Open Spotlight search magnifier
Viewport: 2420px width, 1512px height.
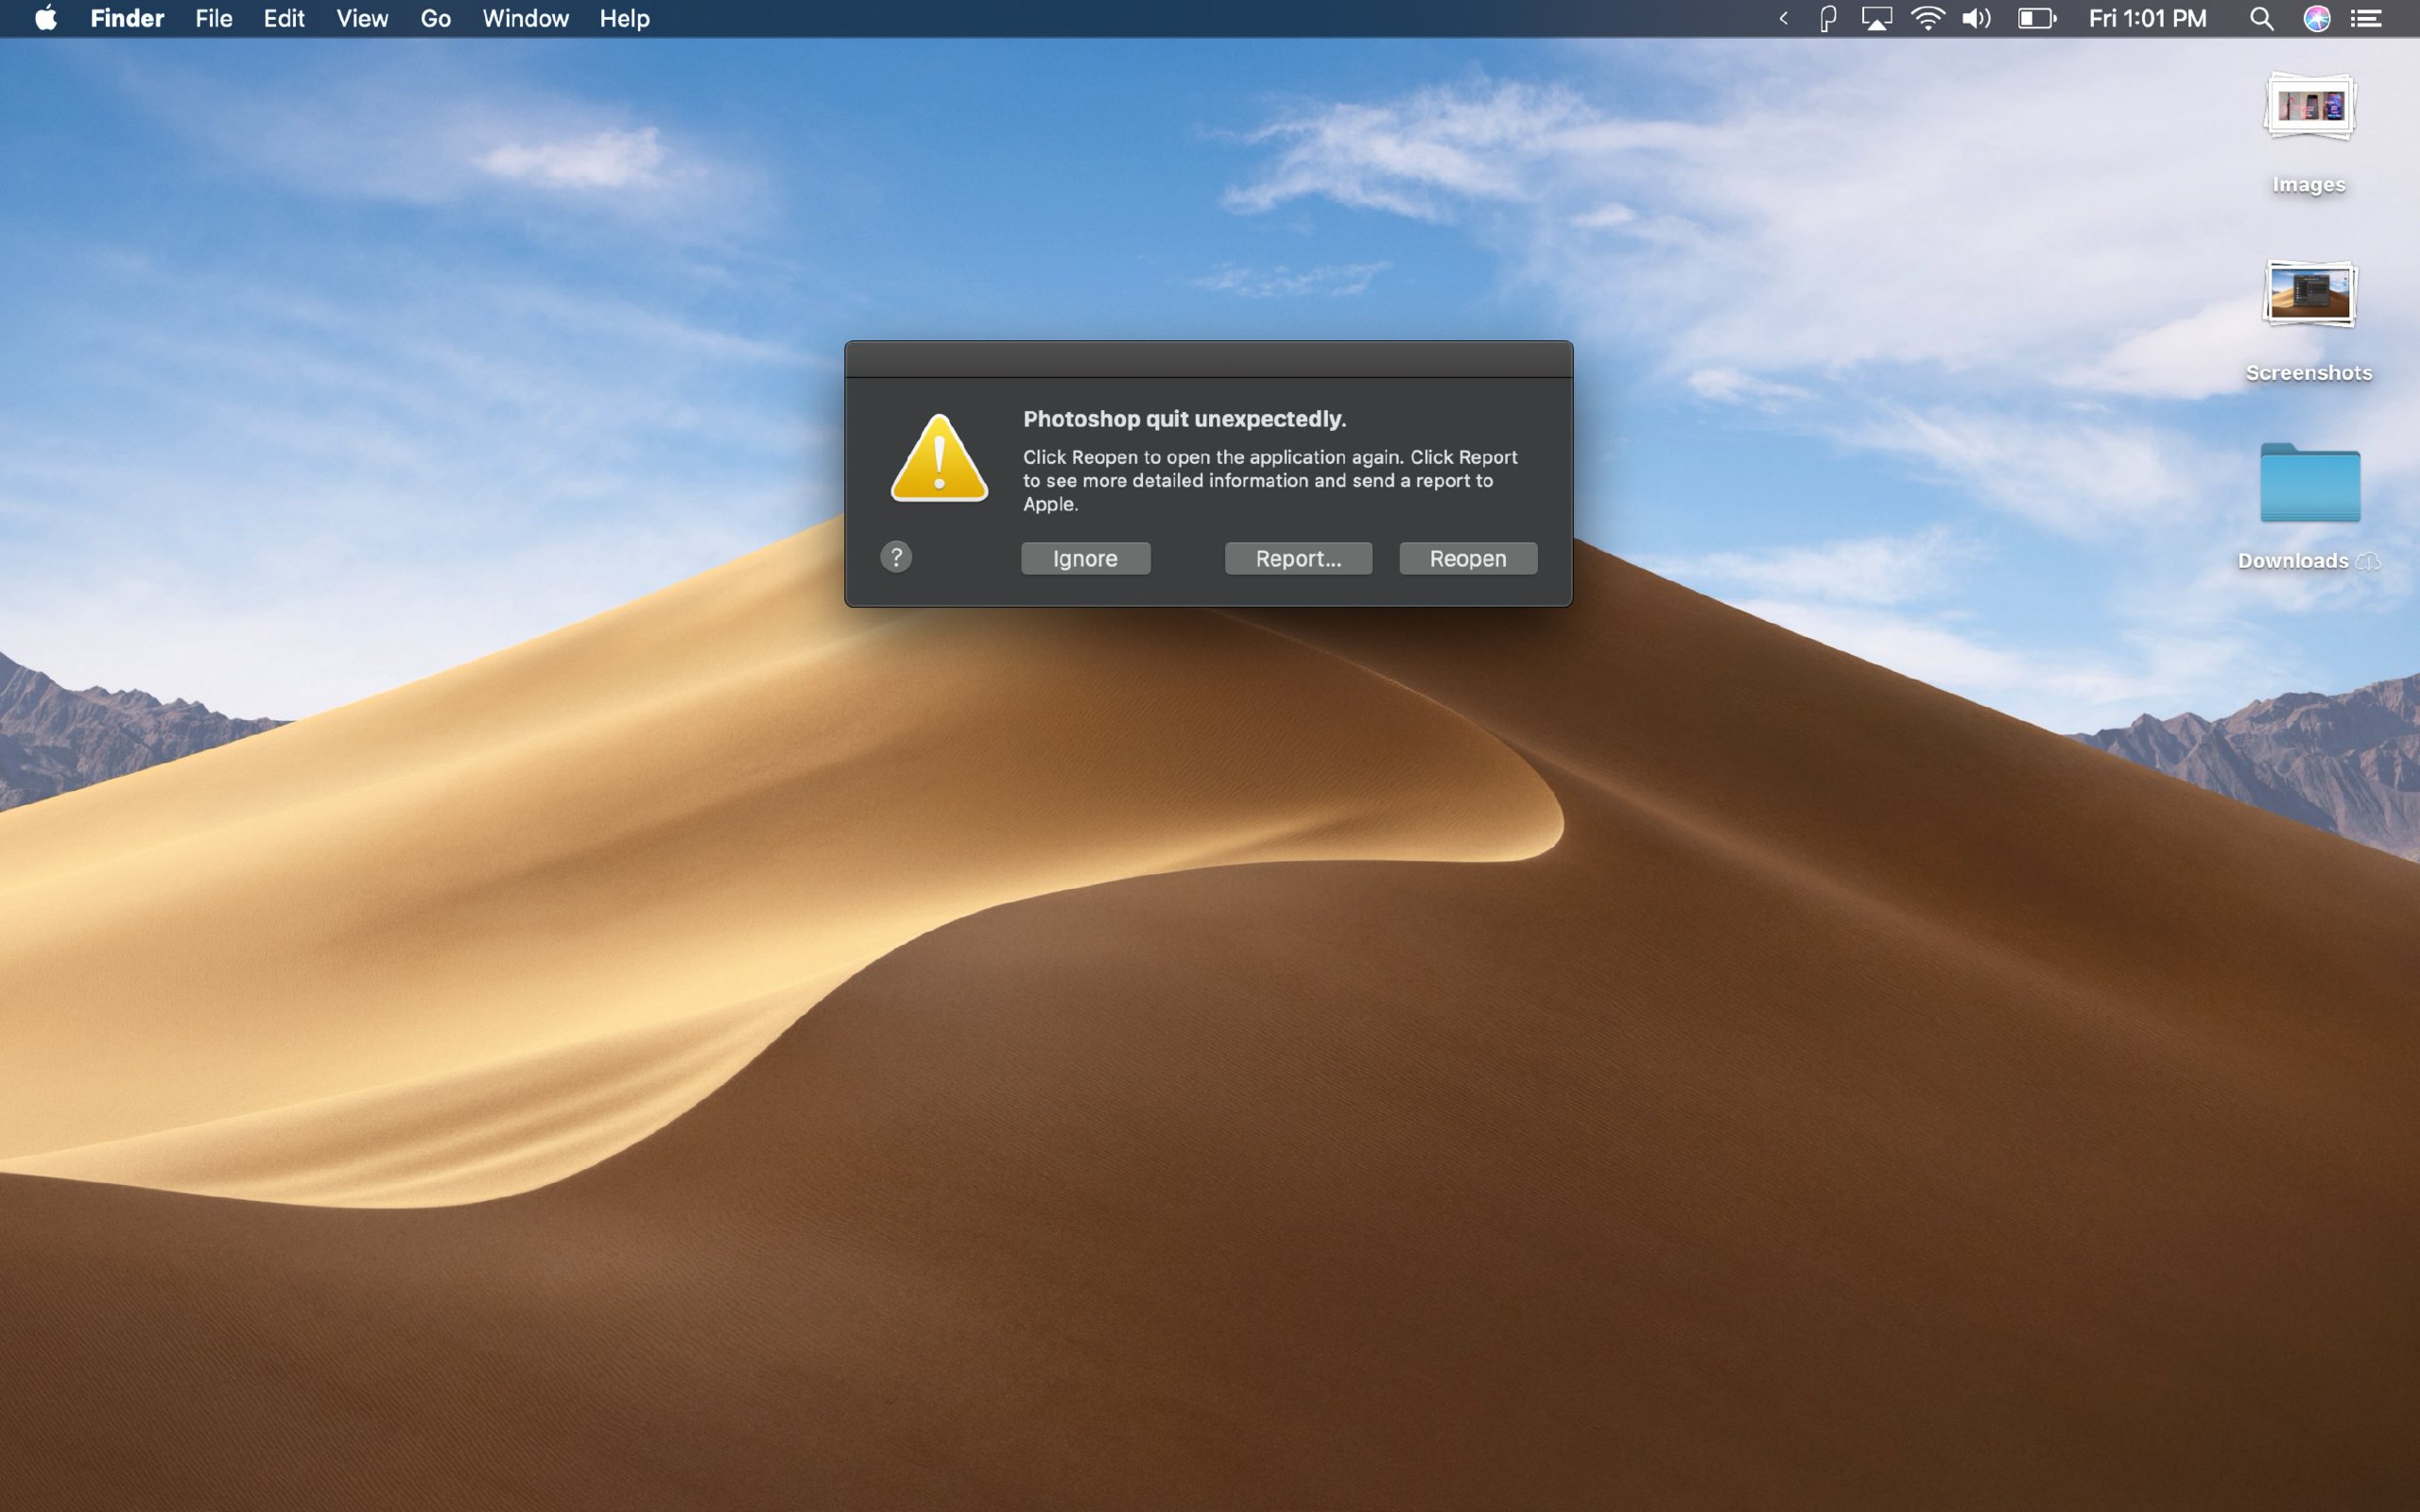(2261, 19)
